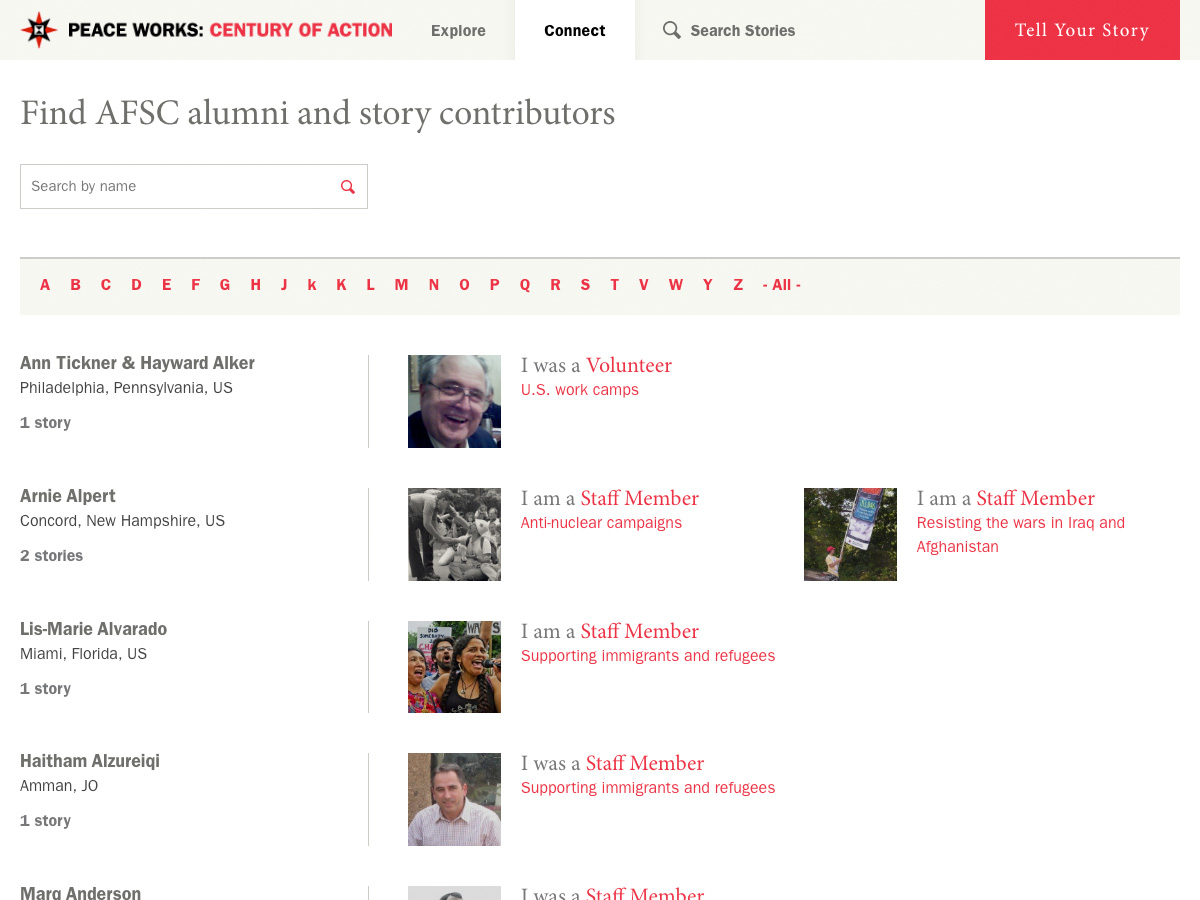Screen dimensions: 1200x900
Task: Open Lis-Marie Alvarado's story photo
Action: tap(454, 667)
